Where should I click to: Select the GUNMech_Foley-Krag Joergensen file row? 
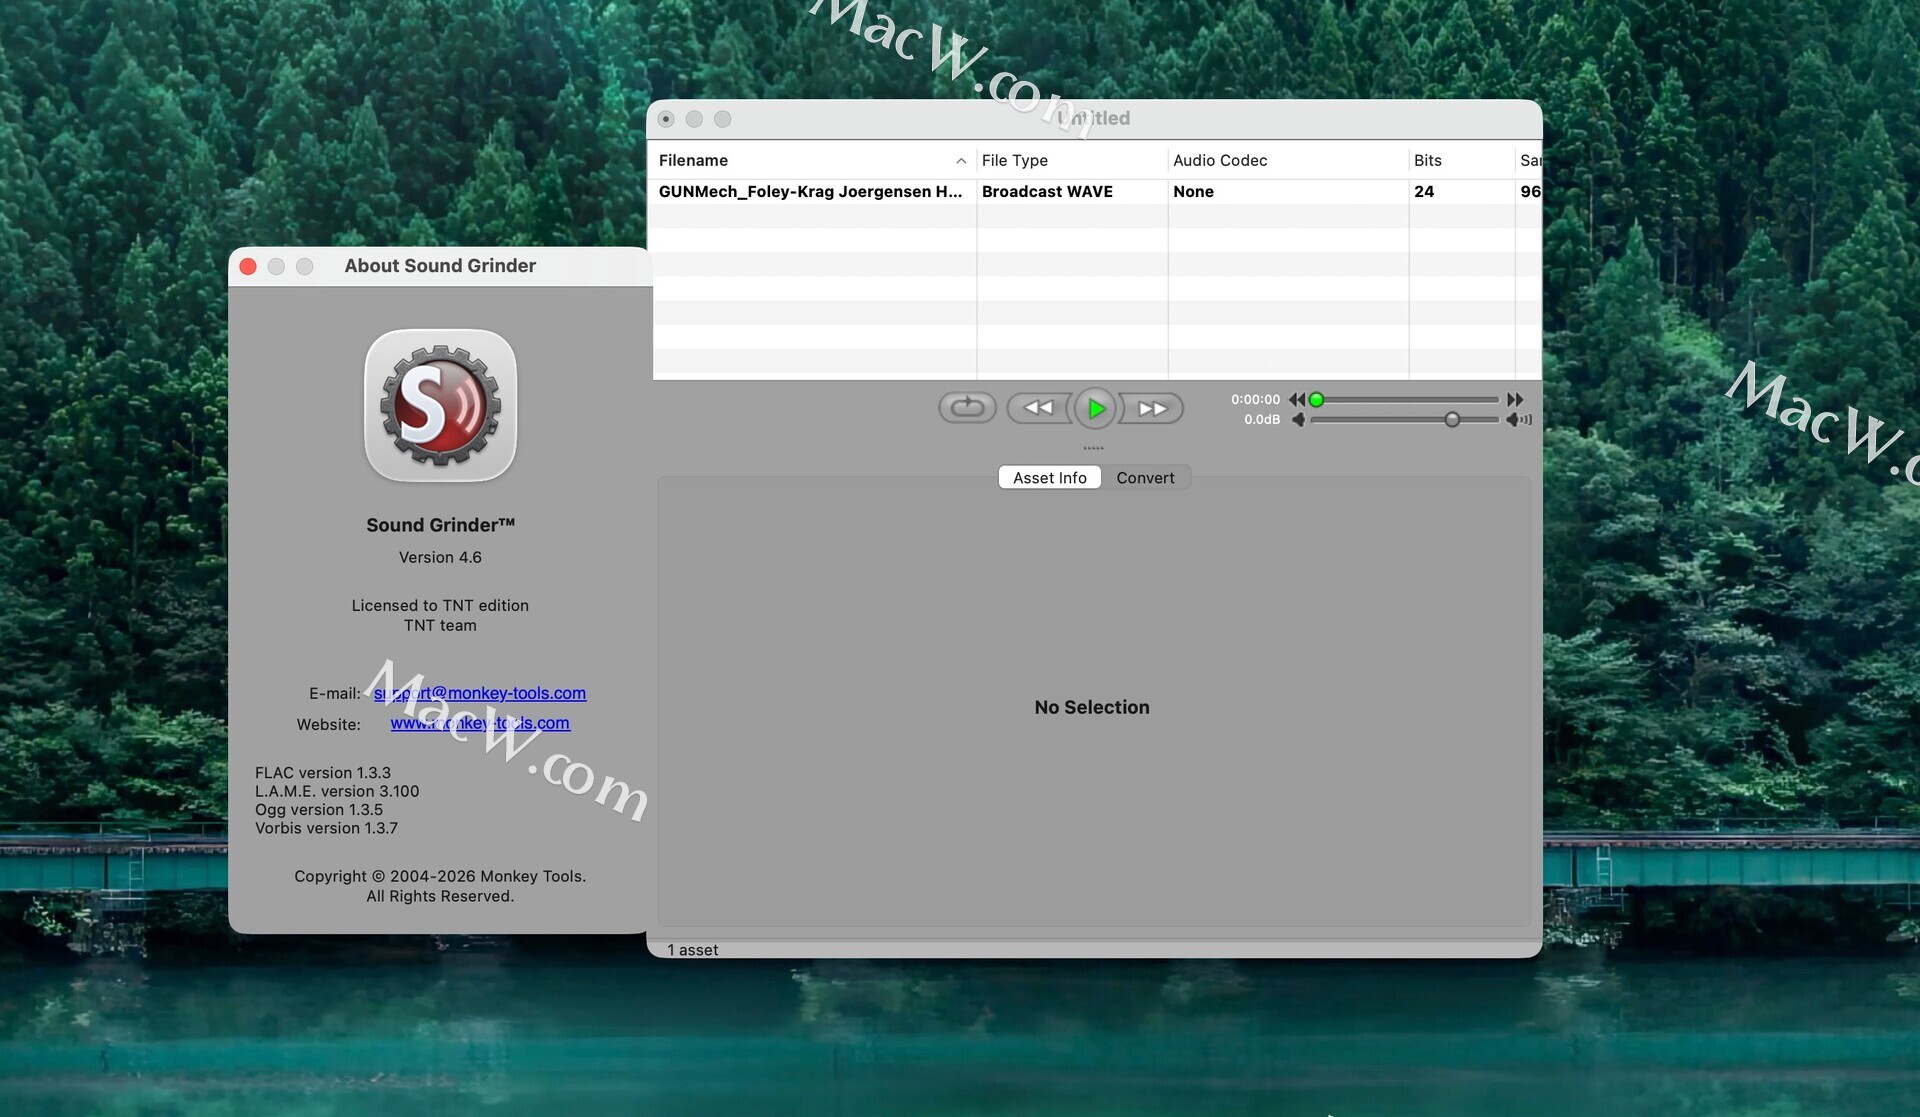pyautogui.click(x=1097, y=192)
